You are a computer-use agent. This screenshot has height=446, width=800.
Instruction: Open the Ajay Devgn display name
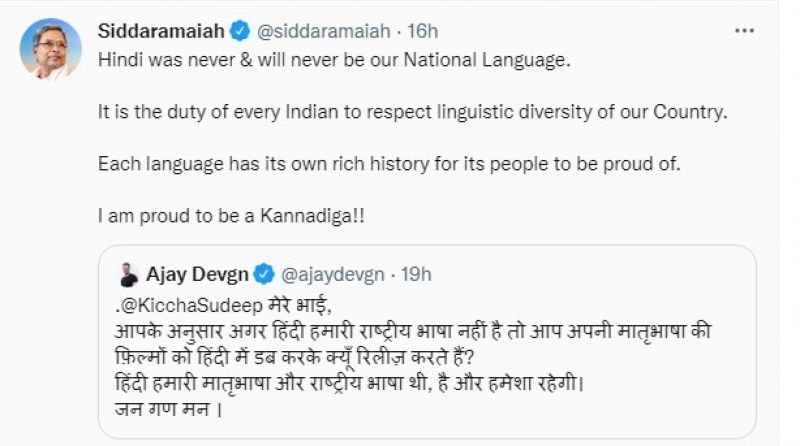(x=196, y=272)
